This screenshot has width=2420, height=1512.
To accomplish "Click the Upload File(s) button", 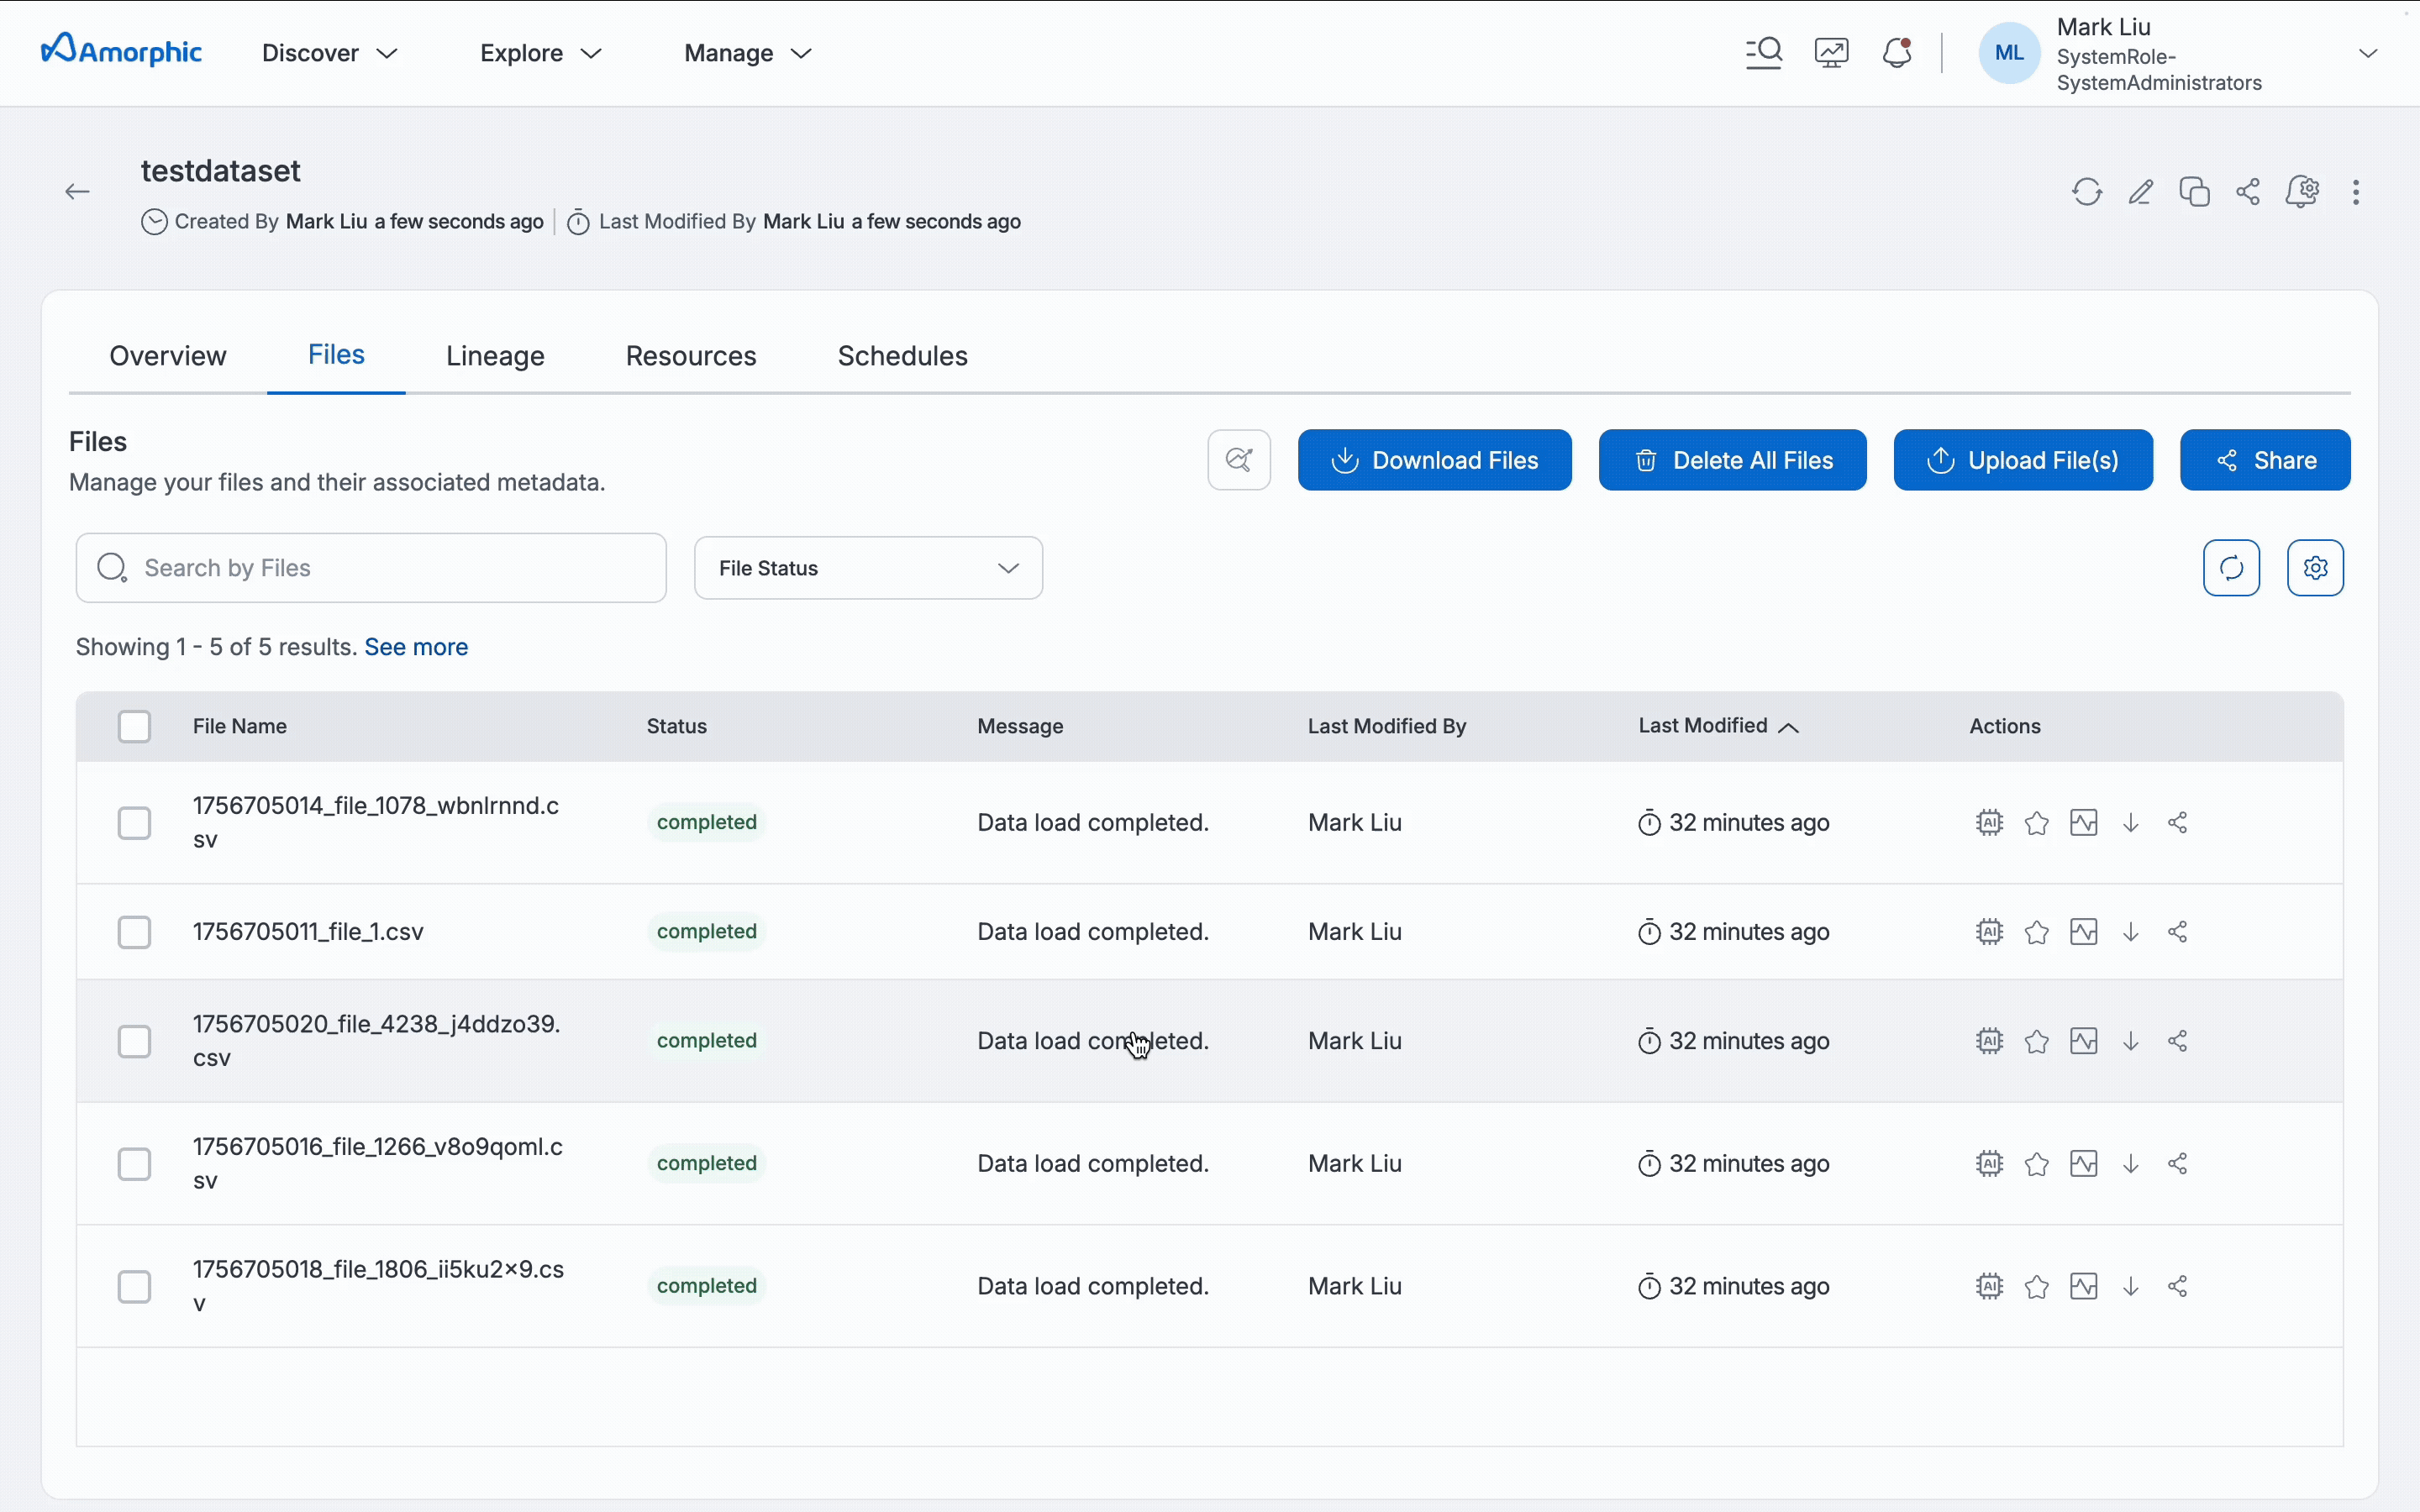I will 2022,460.
